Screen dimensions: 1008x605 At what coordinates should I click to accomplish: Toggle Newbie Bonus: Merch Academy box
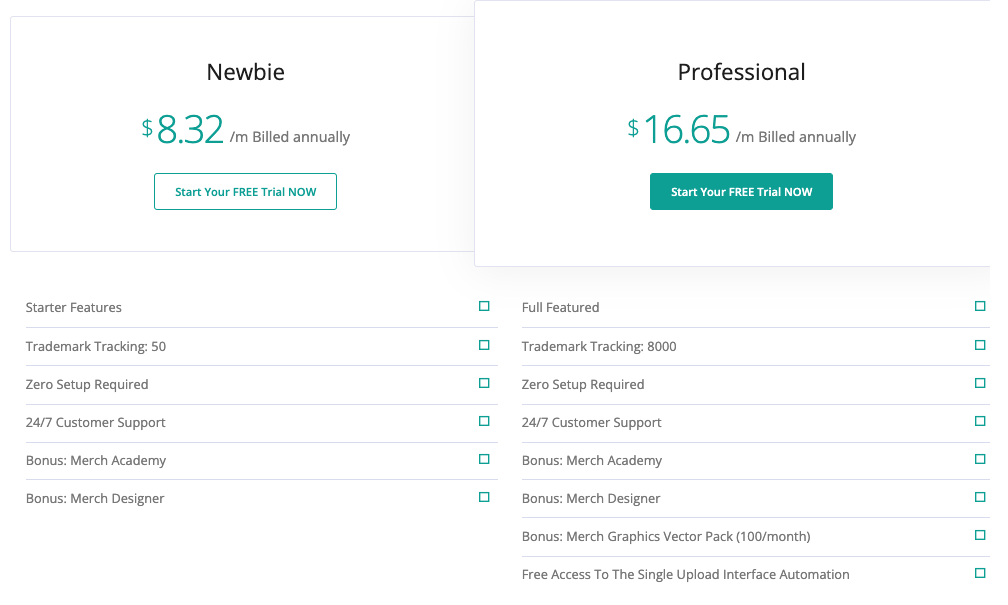tap(484, 459)
